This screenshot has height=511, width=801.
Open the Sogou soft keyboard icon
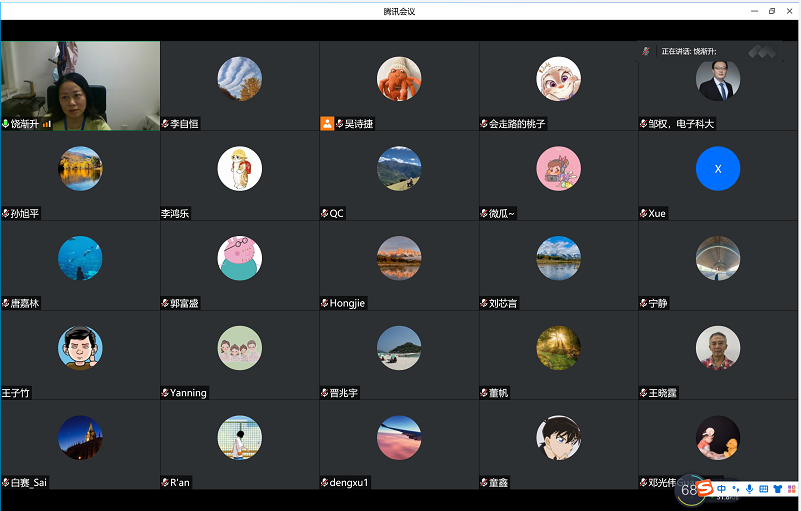pyautogui.click(x=763, y=489)
